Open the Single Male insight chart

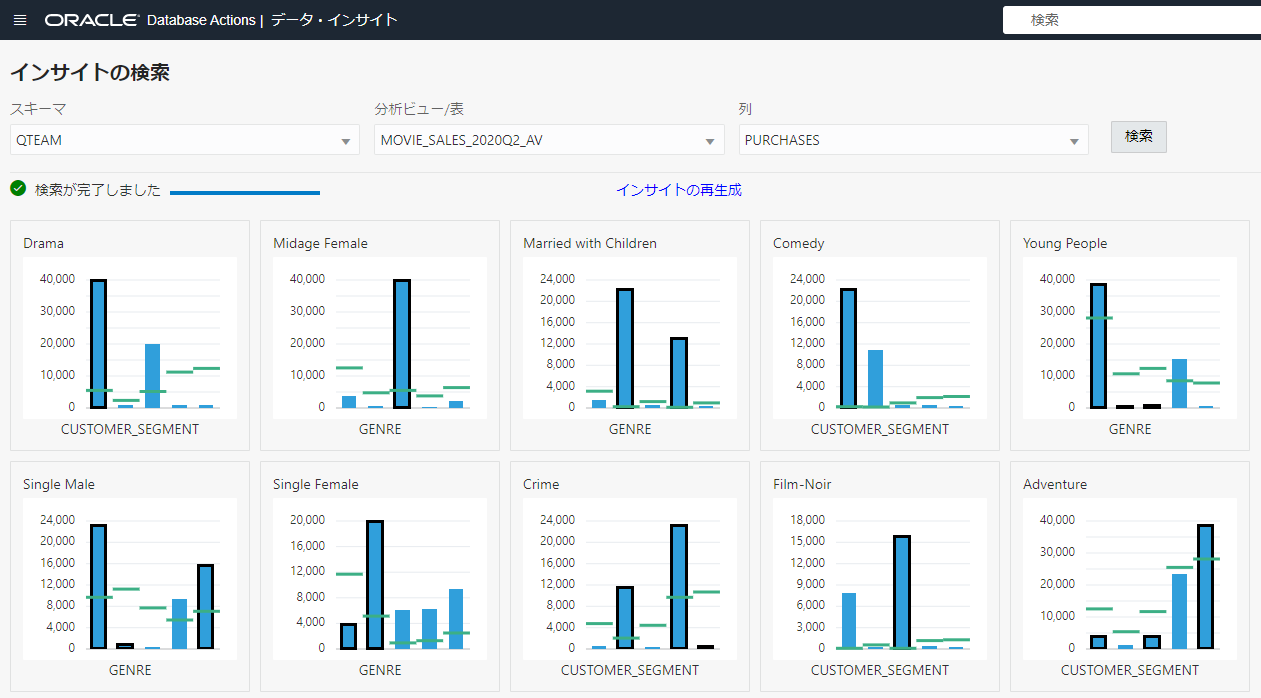130,577
